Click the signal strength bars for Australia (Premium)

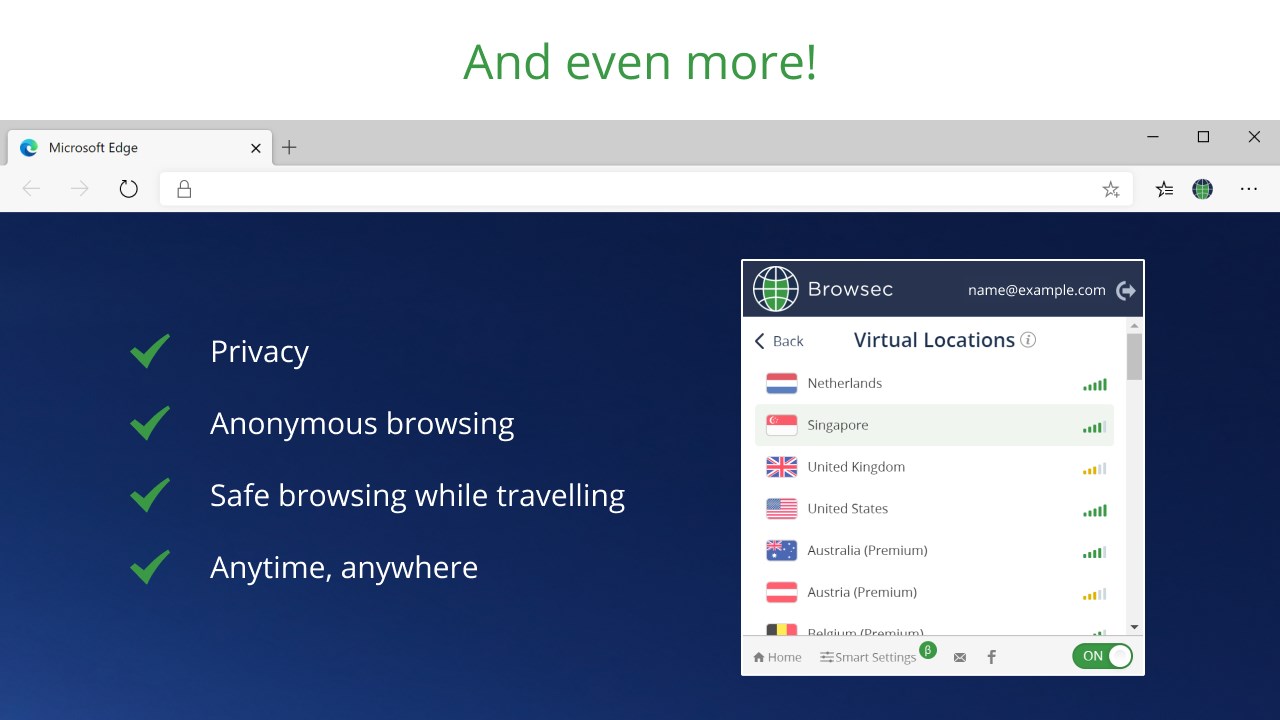[1095, 552]
